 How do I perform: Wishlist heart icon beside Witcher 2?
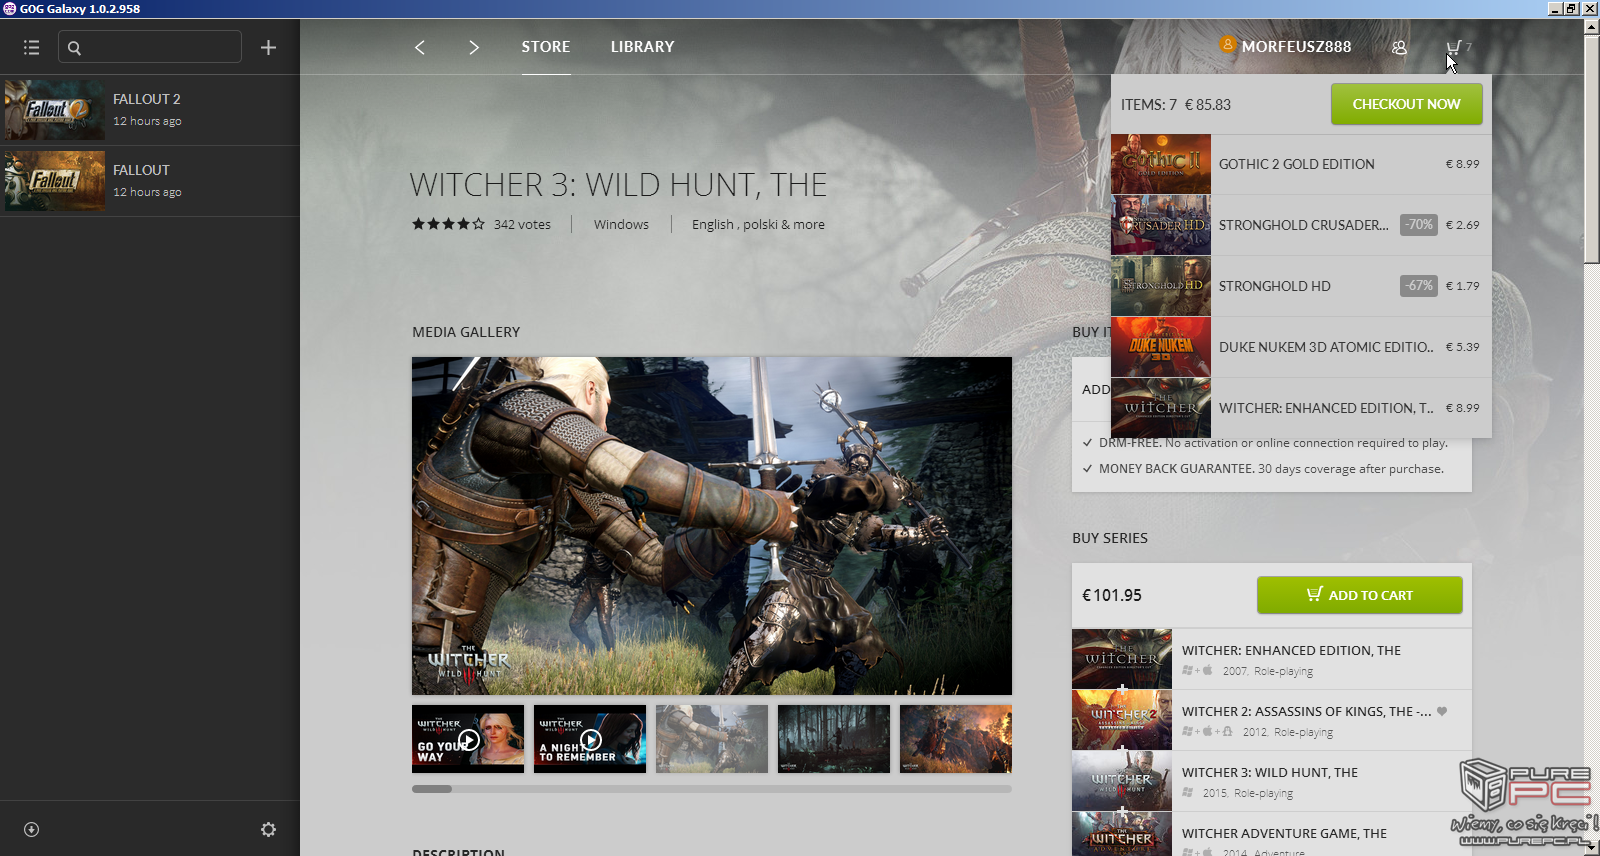(1442, 711)
